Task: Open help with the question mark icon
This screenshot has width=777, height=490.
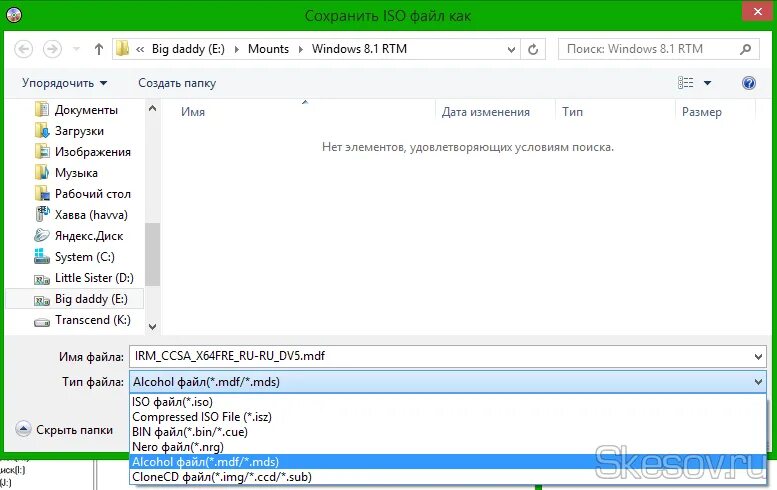Action: tap(749, 83)
